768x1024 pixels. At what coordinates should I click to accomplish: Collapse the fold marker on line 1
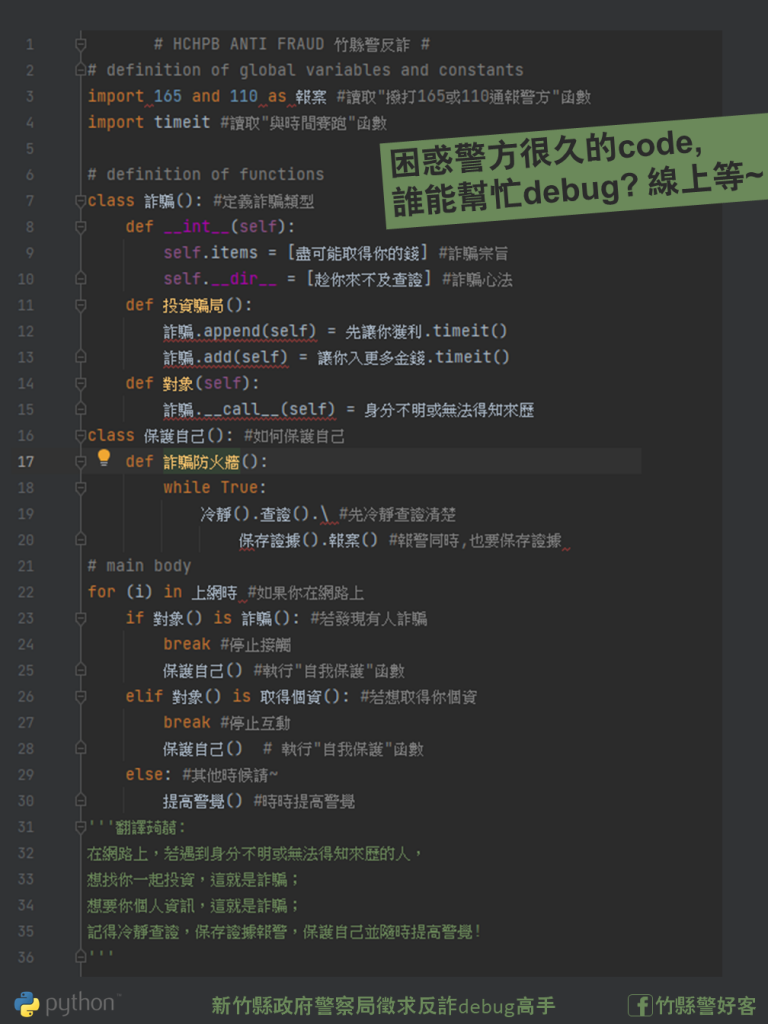tap(81, 44)
